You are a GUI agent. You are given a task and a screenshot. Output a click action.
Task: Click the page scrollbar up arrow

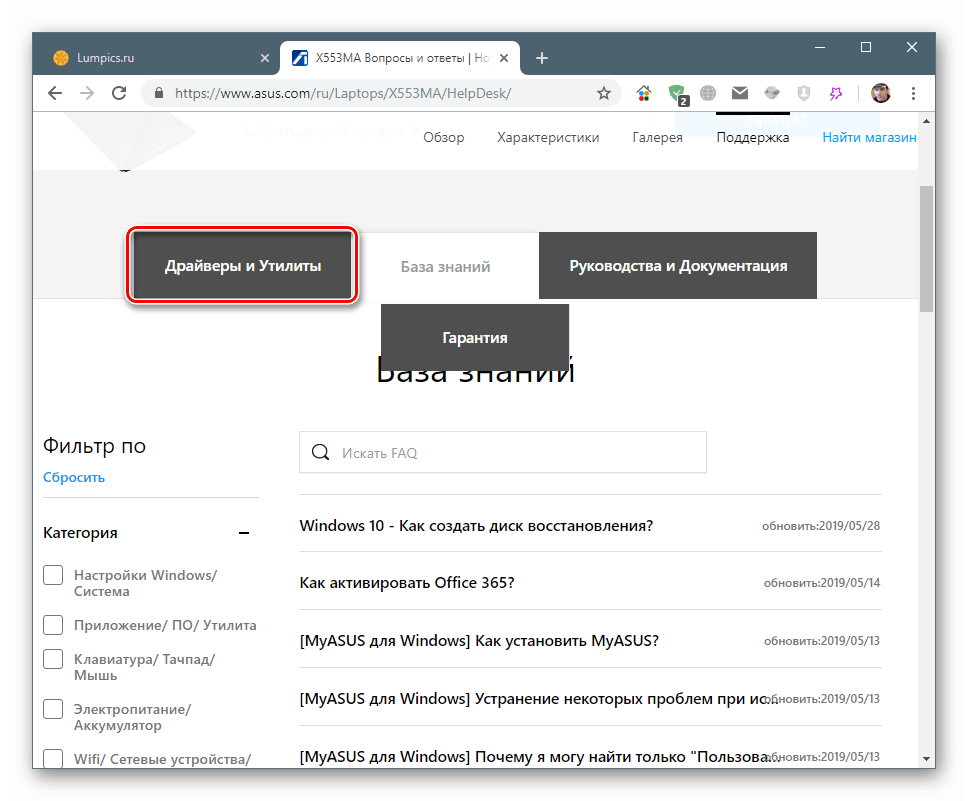coord(926,121)
